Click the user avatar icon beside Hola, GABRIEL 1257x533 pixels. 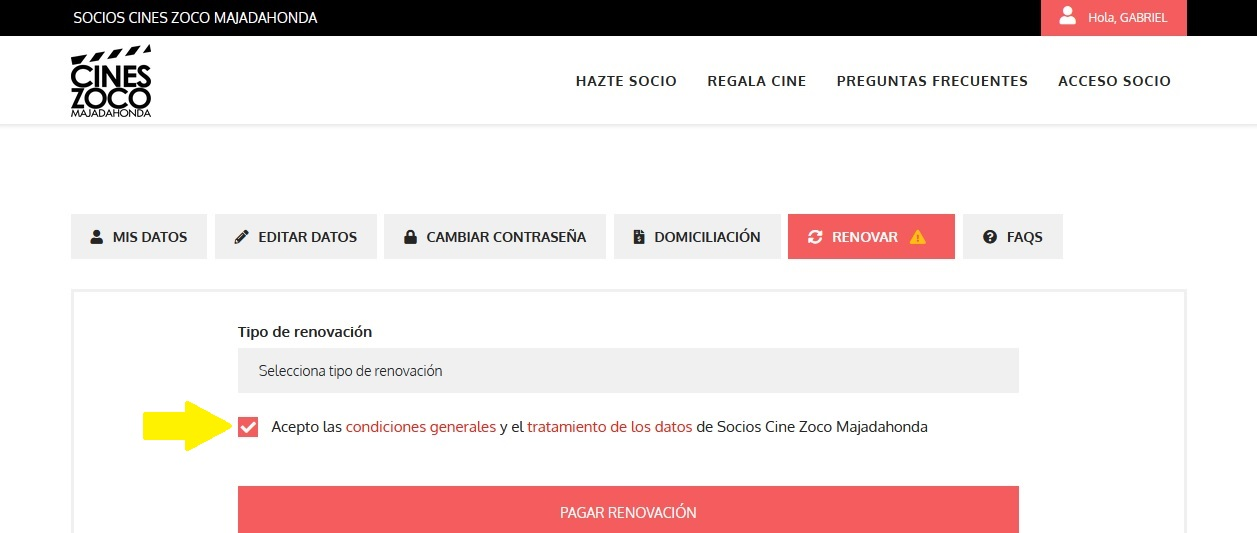[x=1068, y=16]
